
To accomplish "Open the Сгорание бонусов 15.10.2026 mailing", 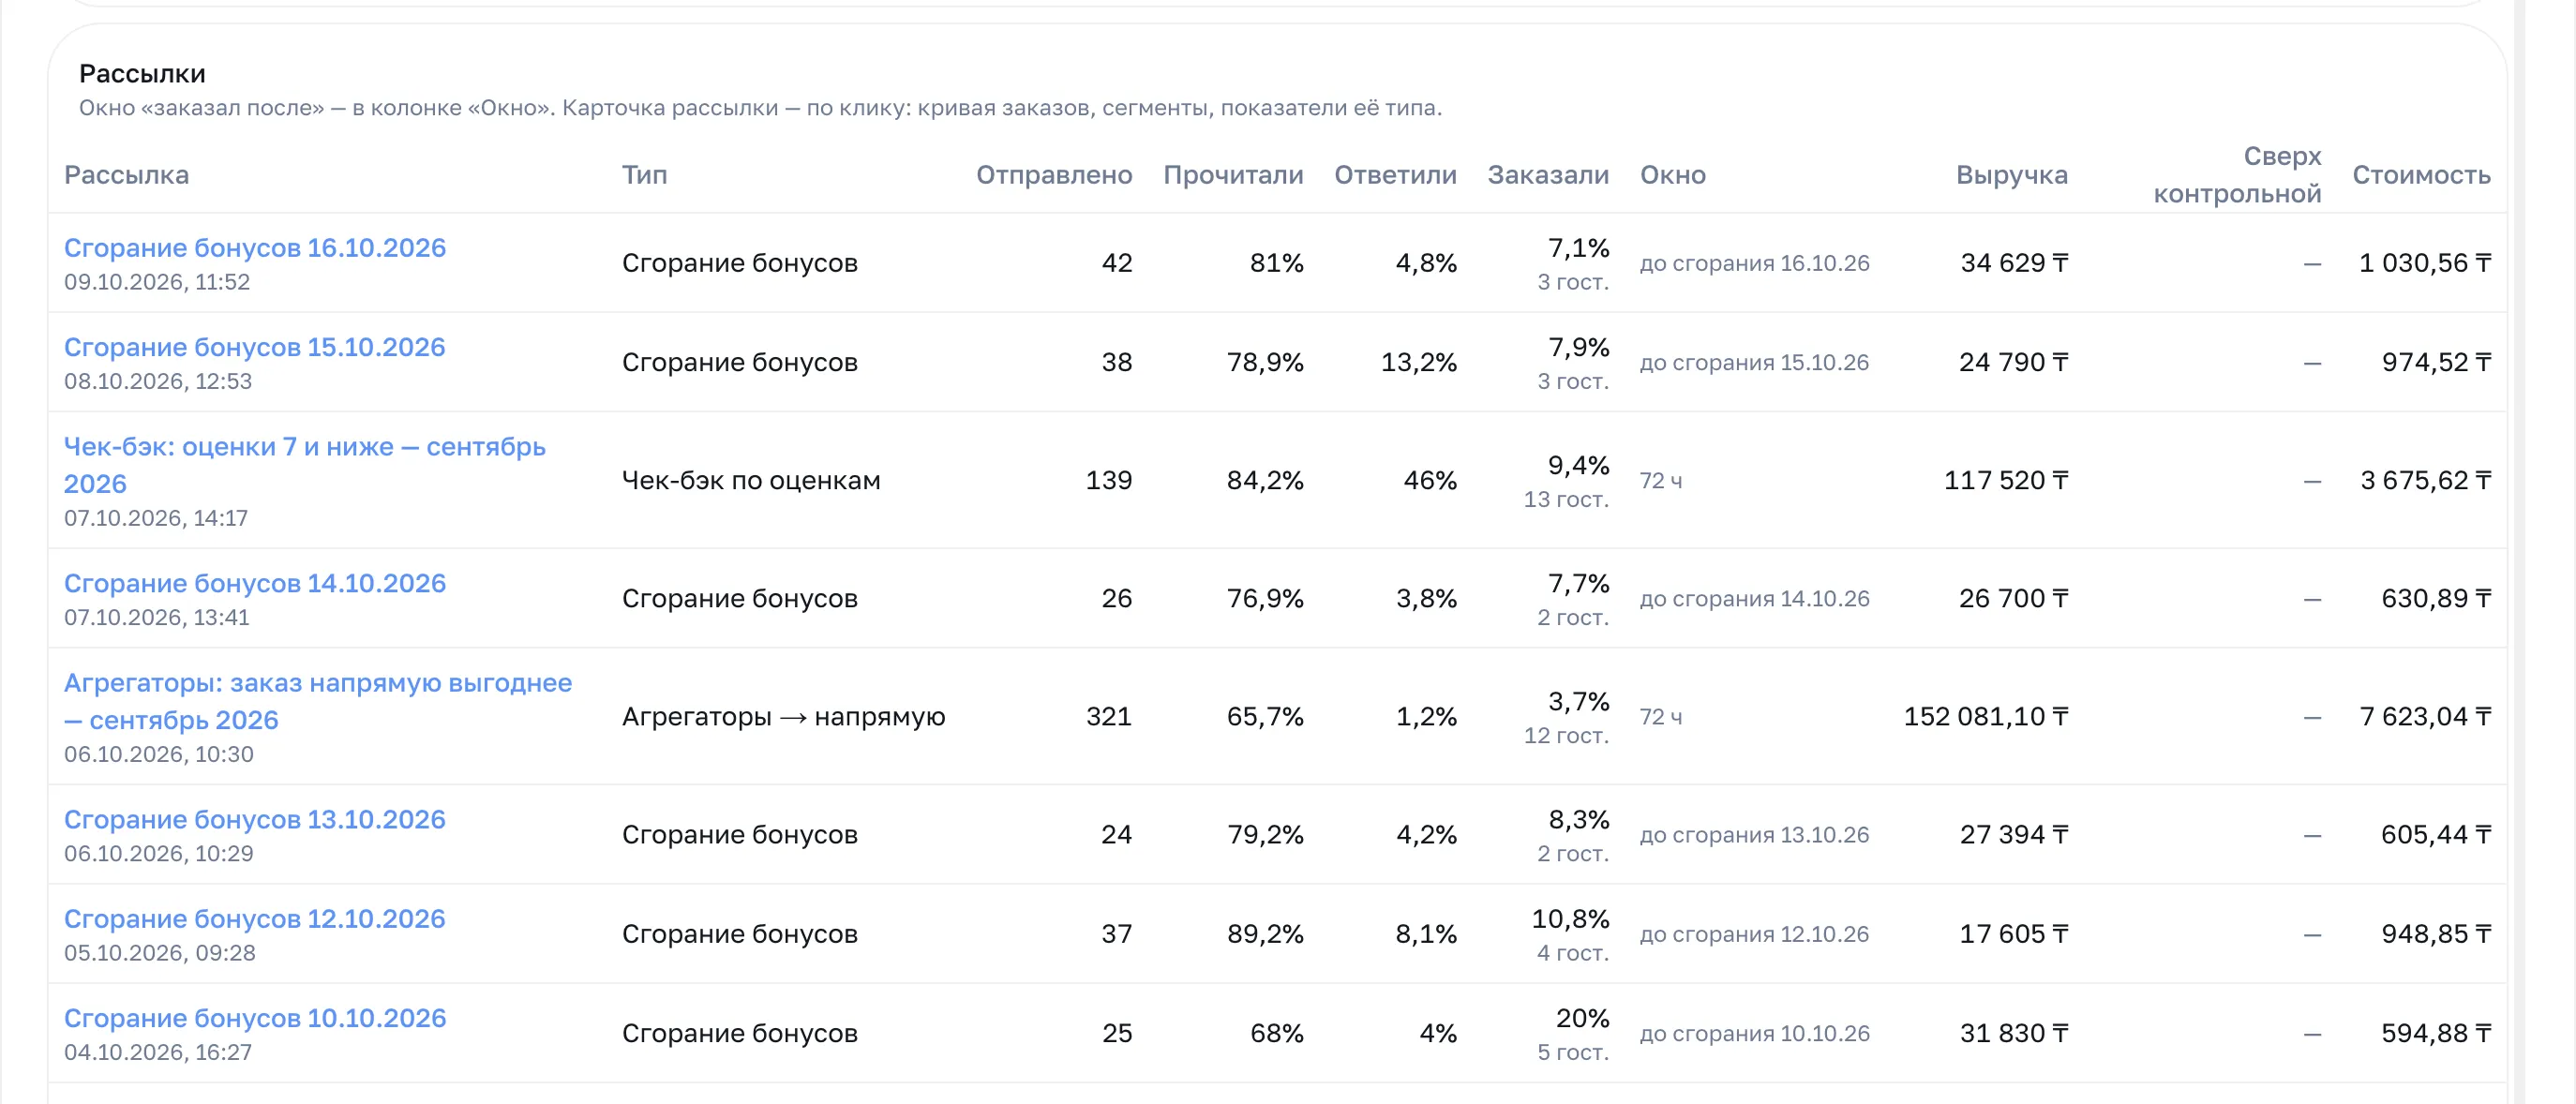I will pos(255,347).
